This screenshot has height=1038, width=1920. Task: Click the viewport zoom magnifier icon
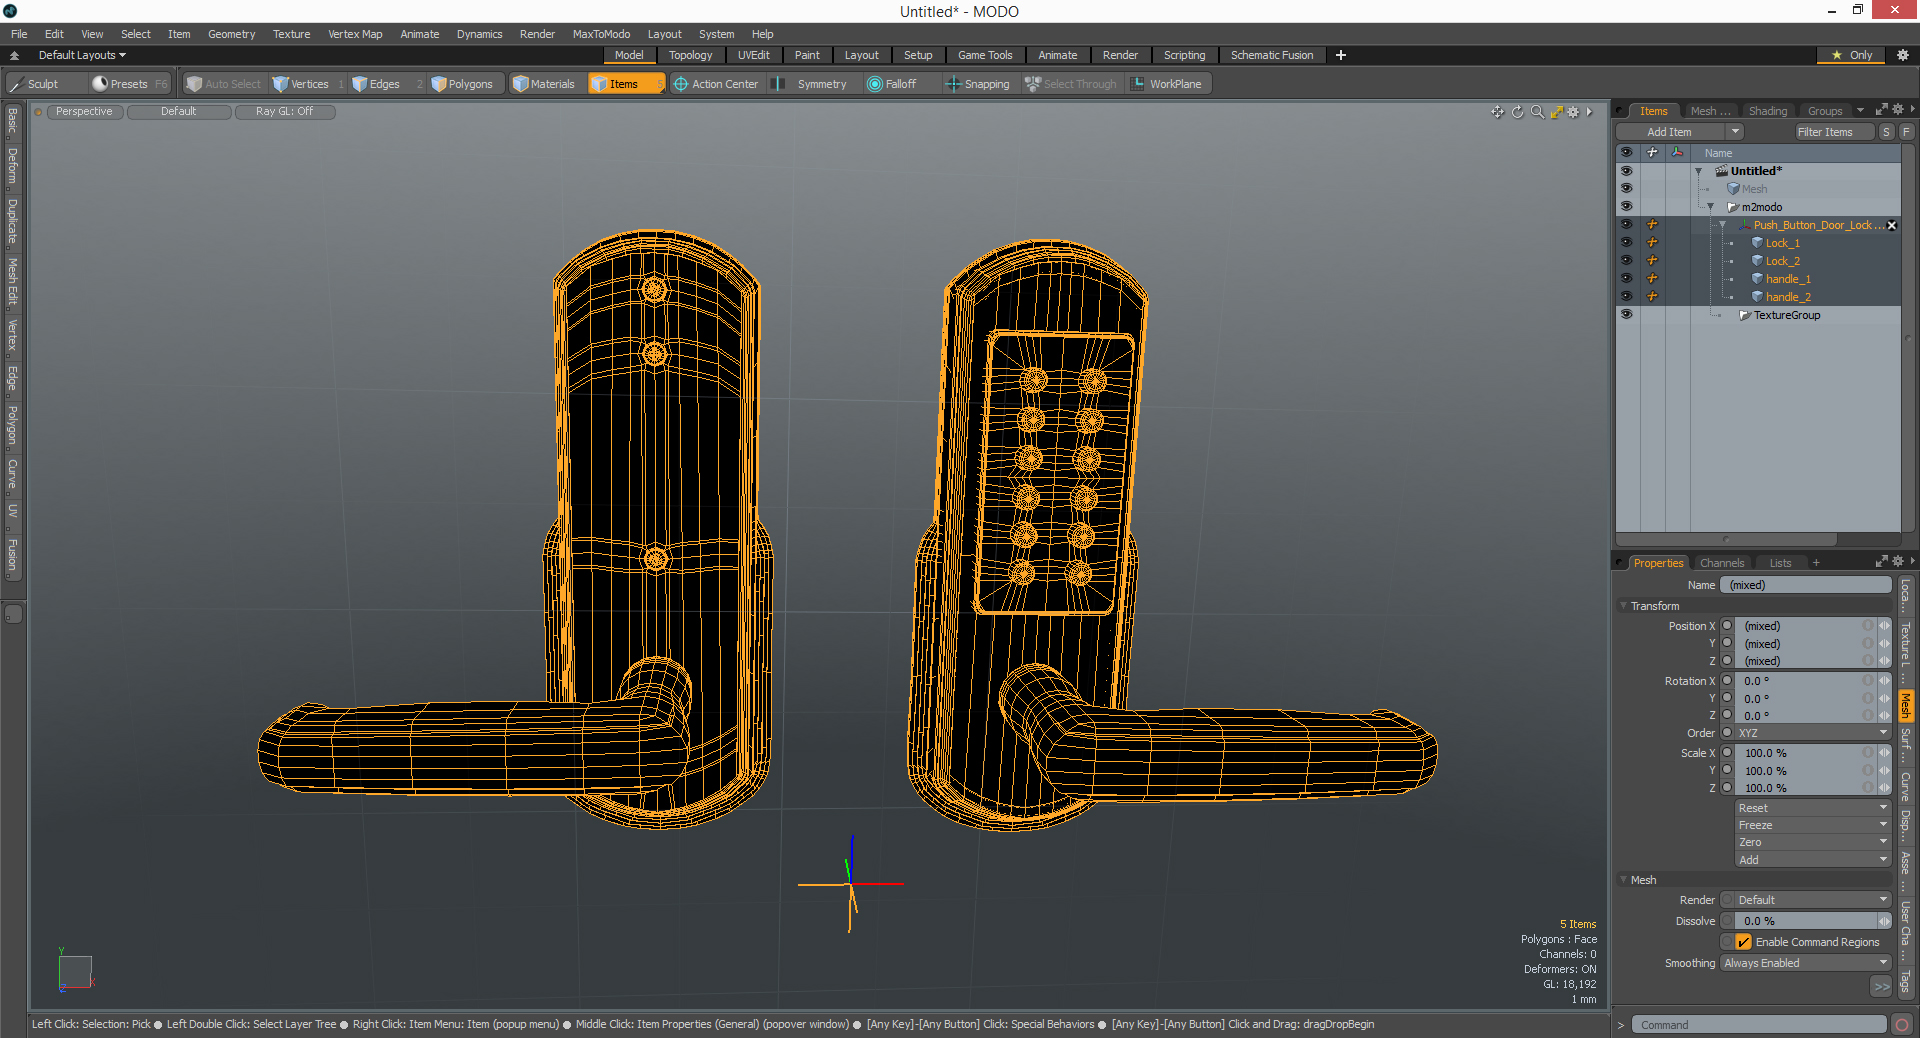[x=1537, y=112]
